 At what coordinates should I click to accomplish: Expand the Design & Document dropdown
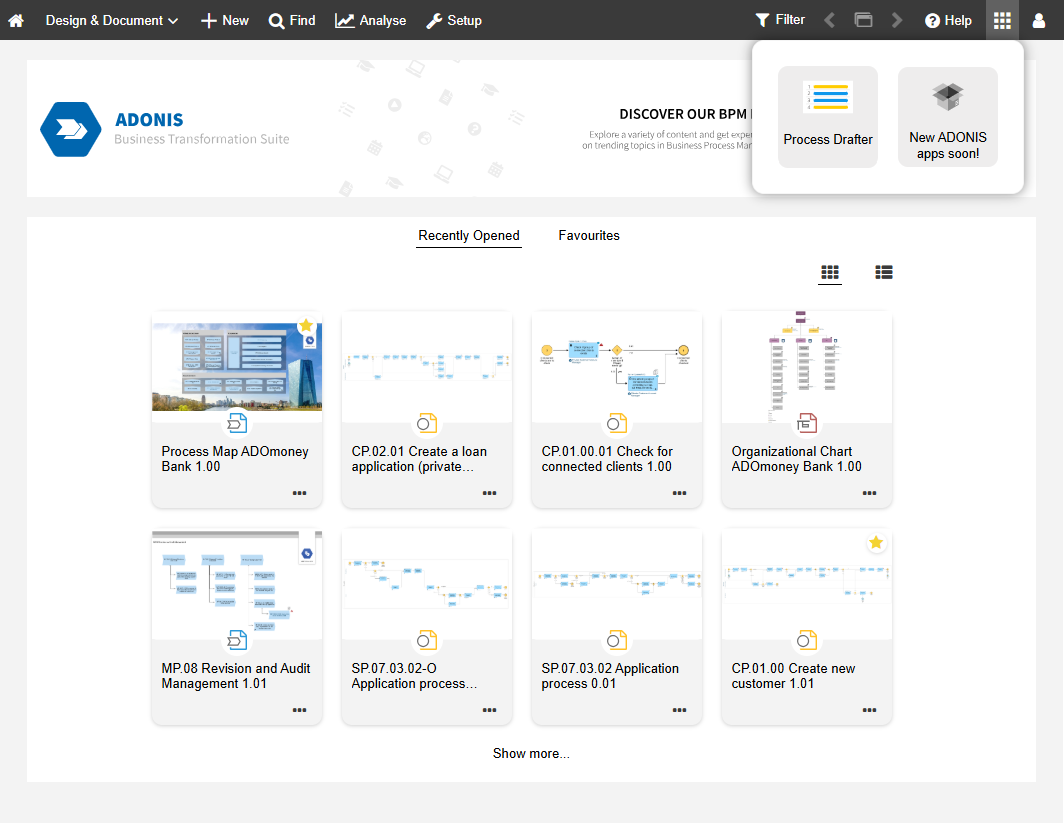(112, 20)
